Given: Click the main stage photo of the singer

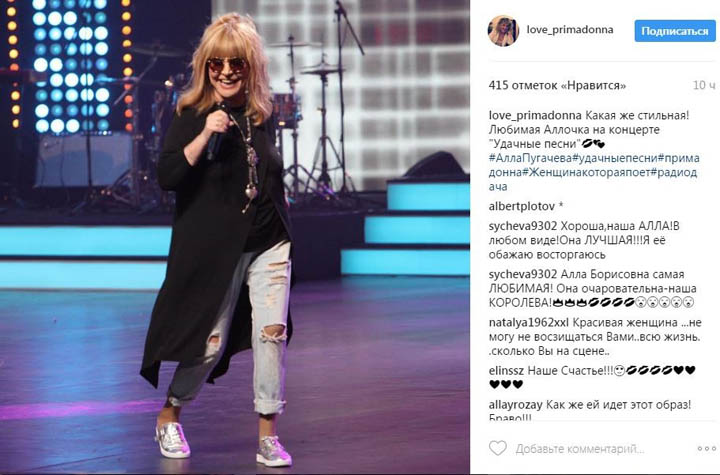Looking at the screenshot, I should 235,238.
